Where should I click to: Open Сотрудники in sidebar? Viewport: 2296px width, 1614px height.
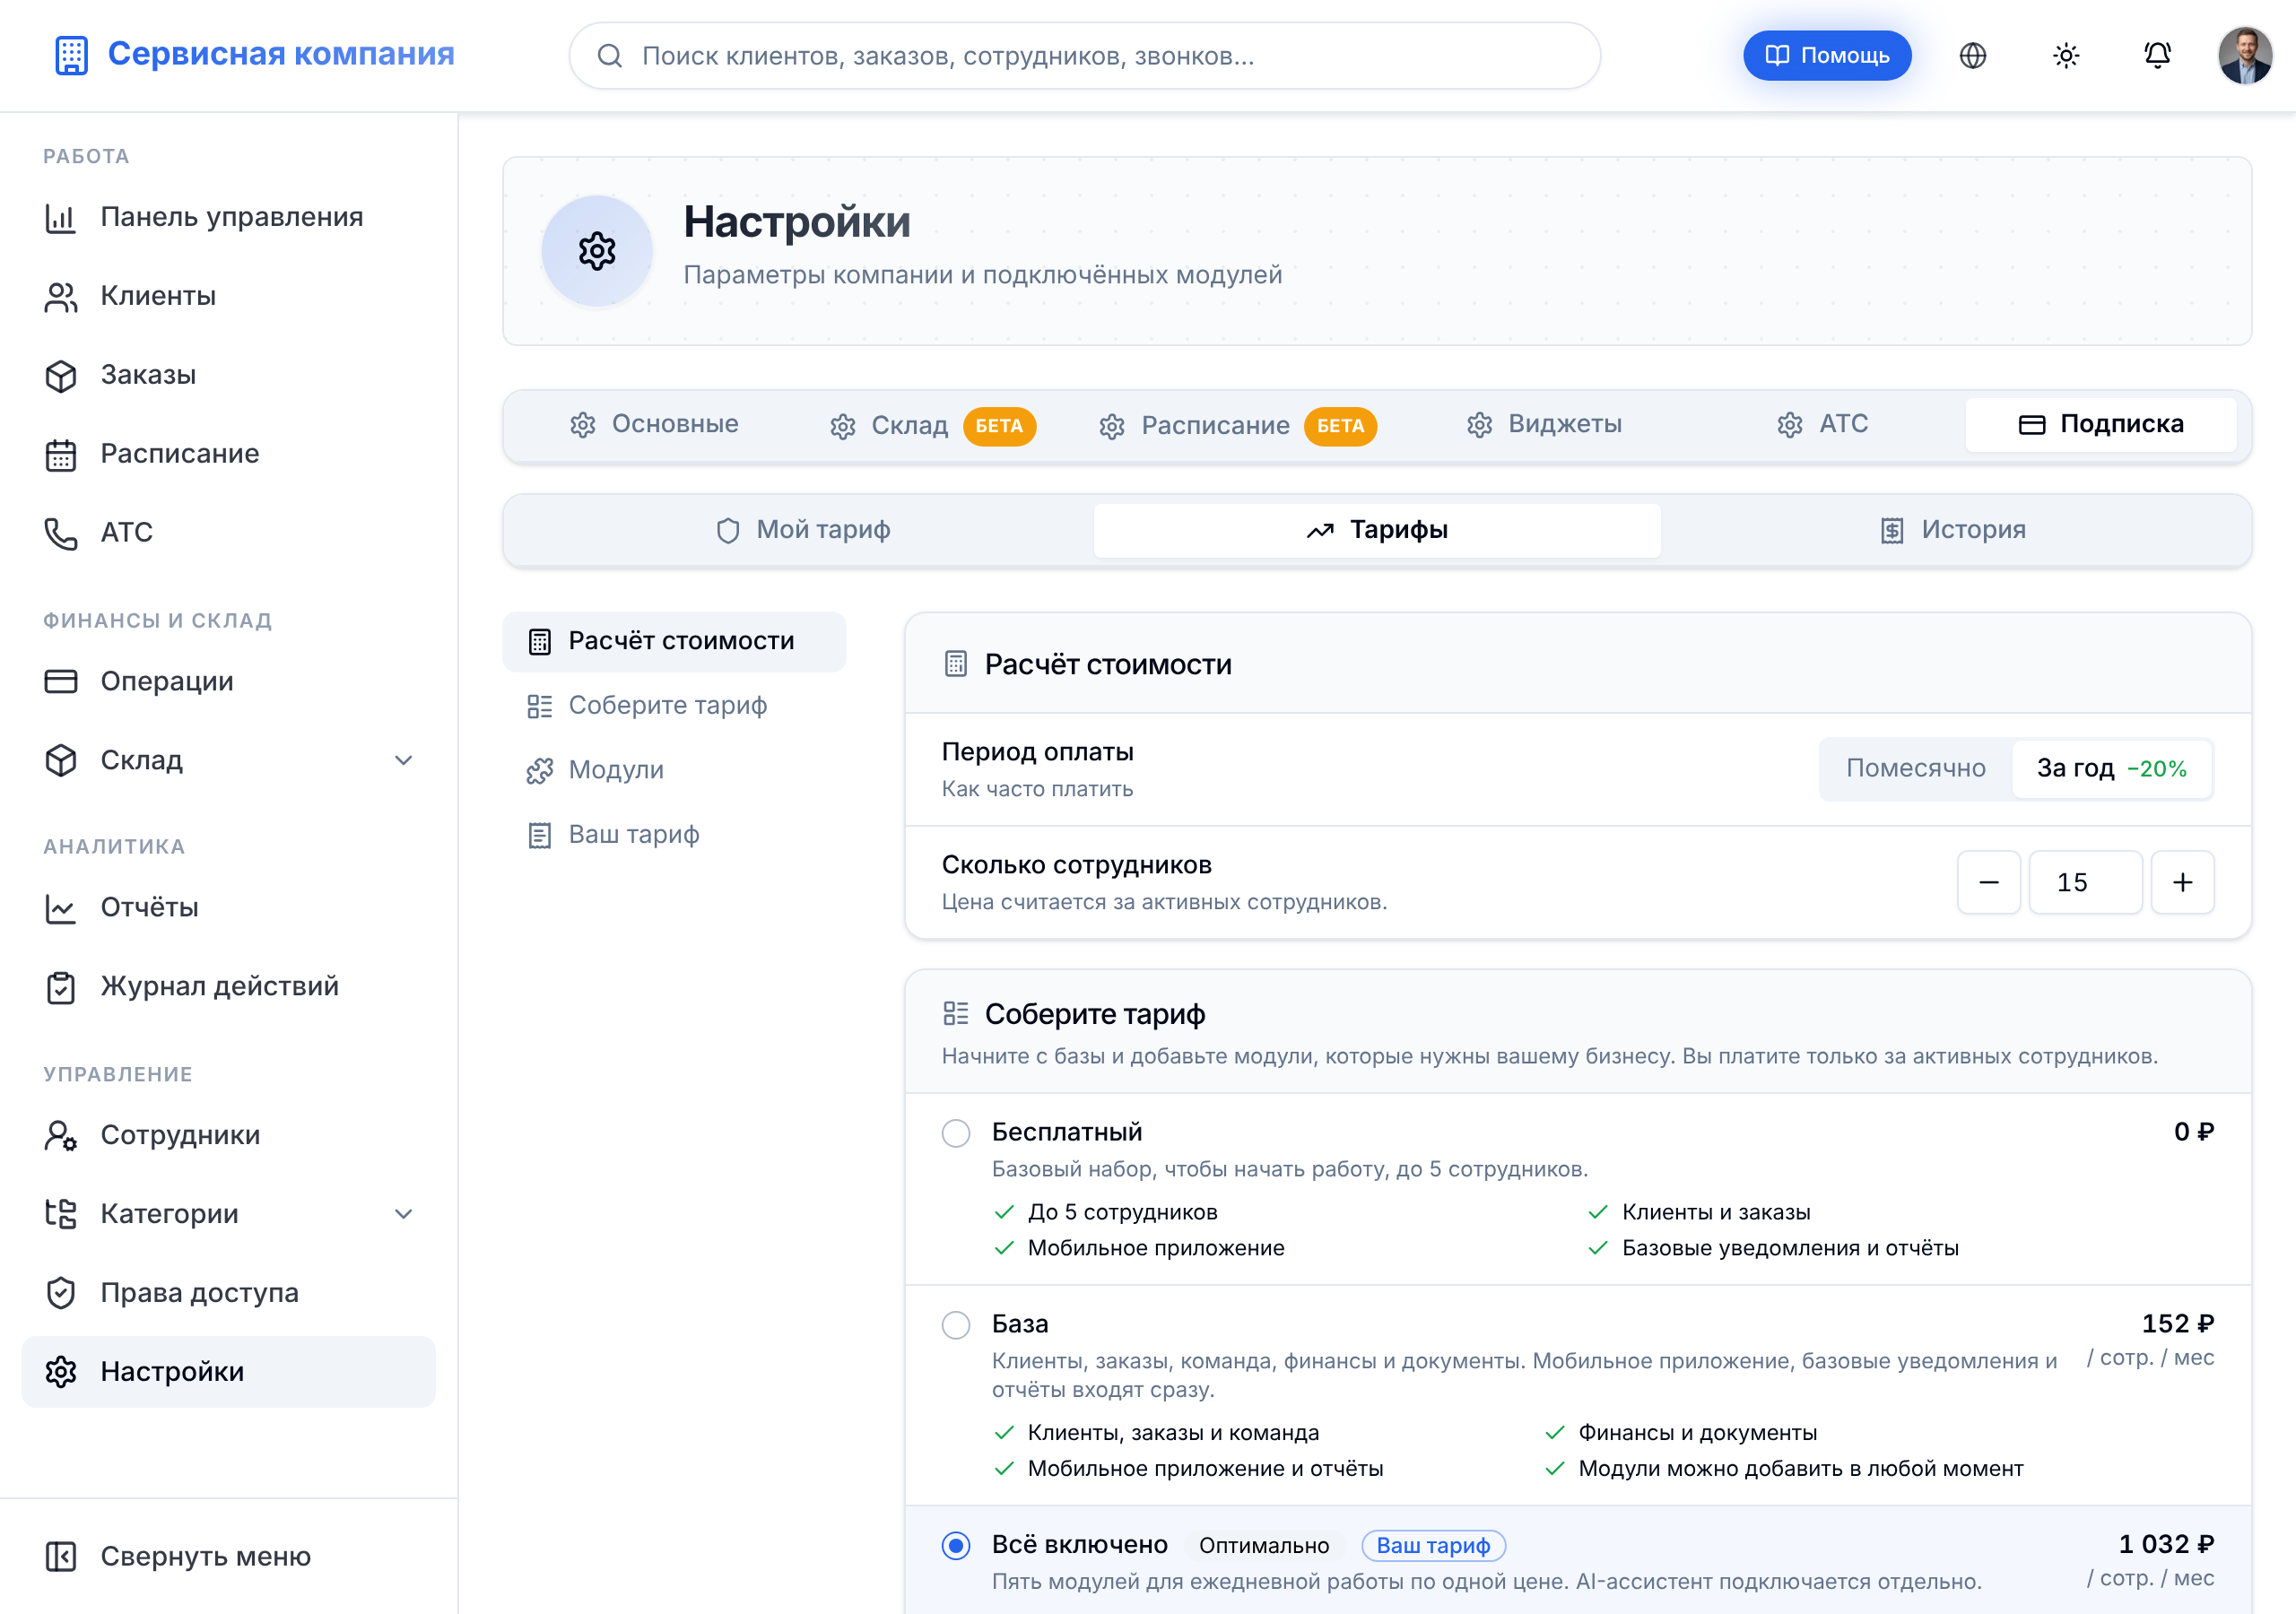pos(229,1135)
